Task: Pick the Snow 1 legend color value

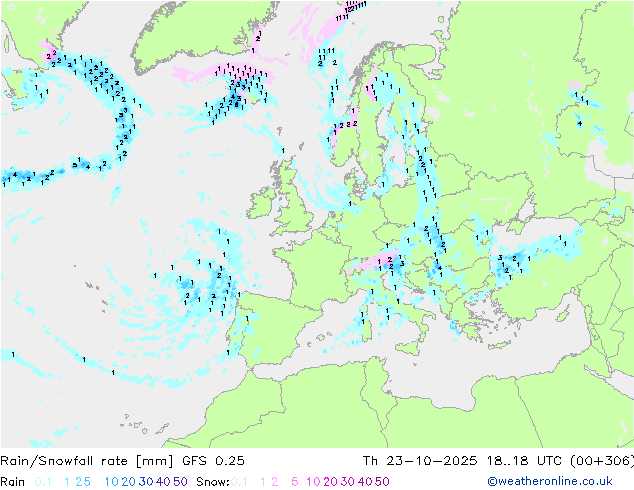Action: click(x=263, y=482)
